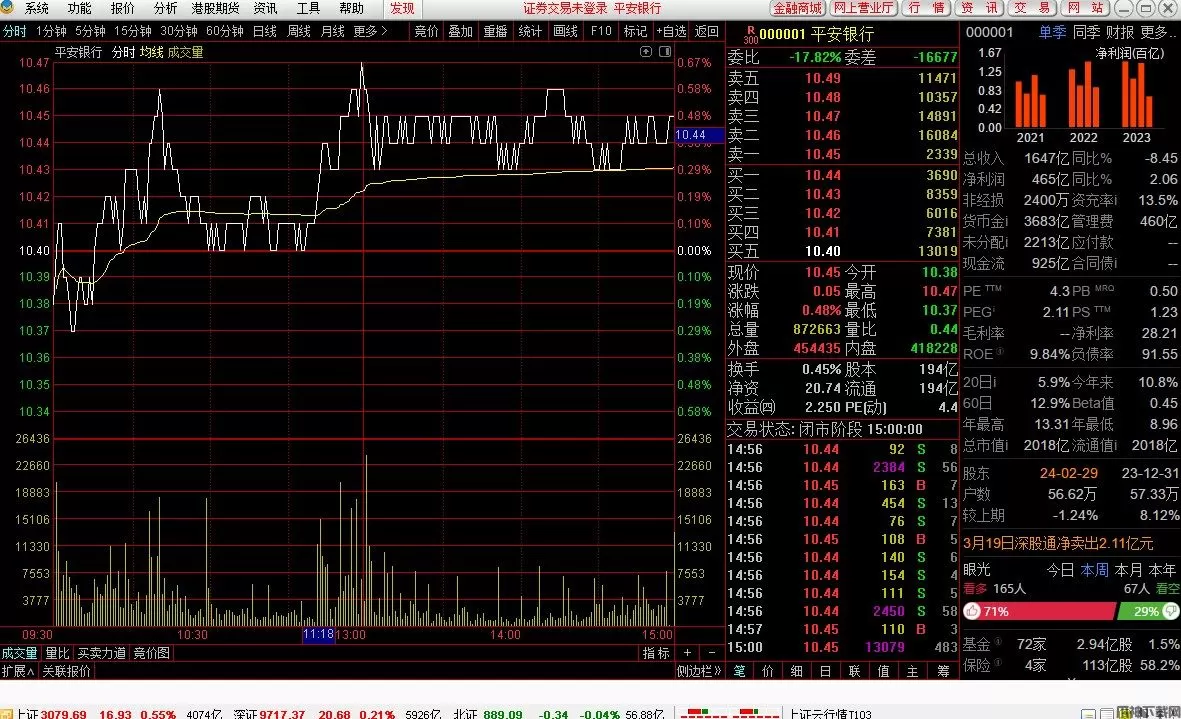Open the 系统 menu

(37, 8)
